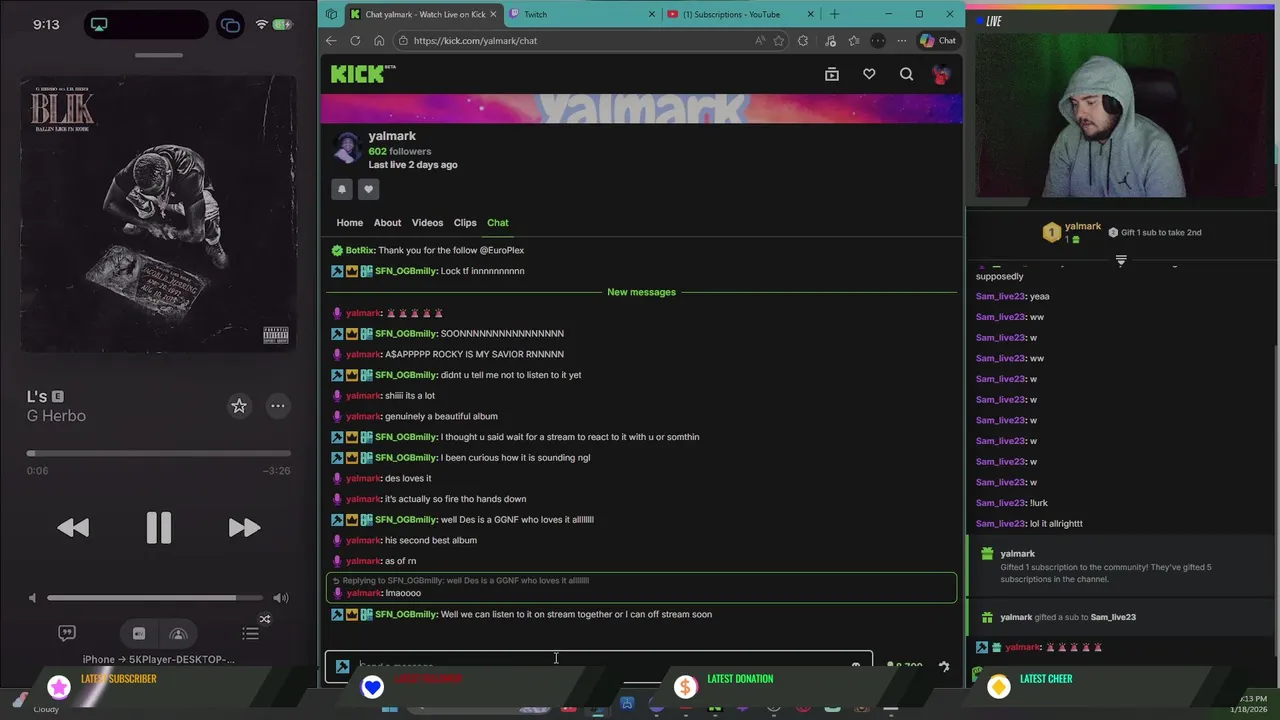Open the Copilot Chat button

point(938,41)
